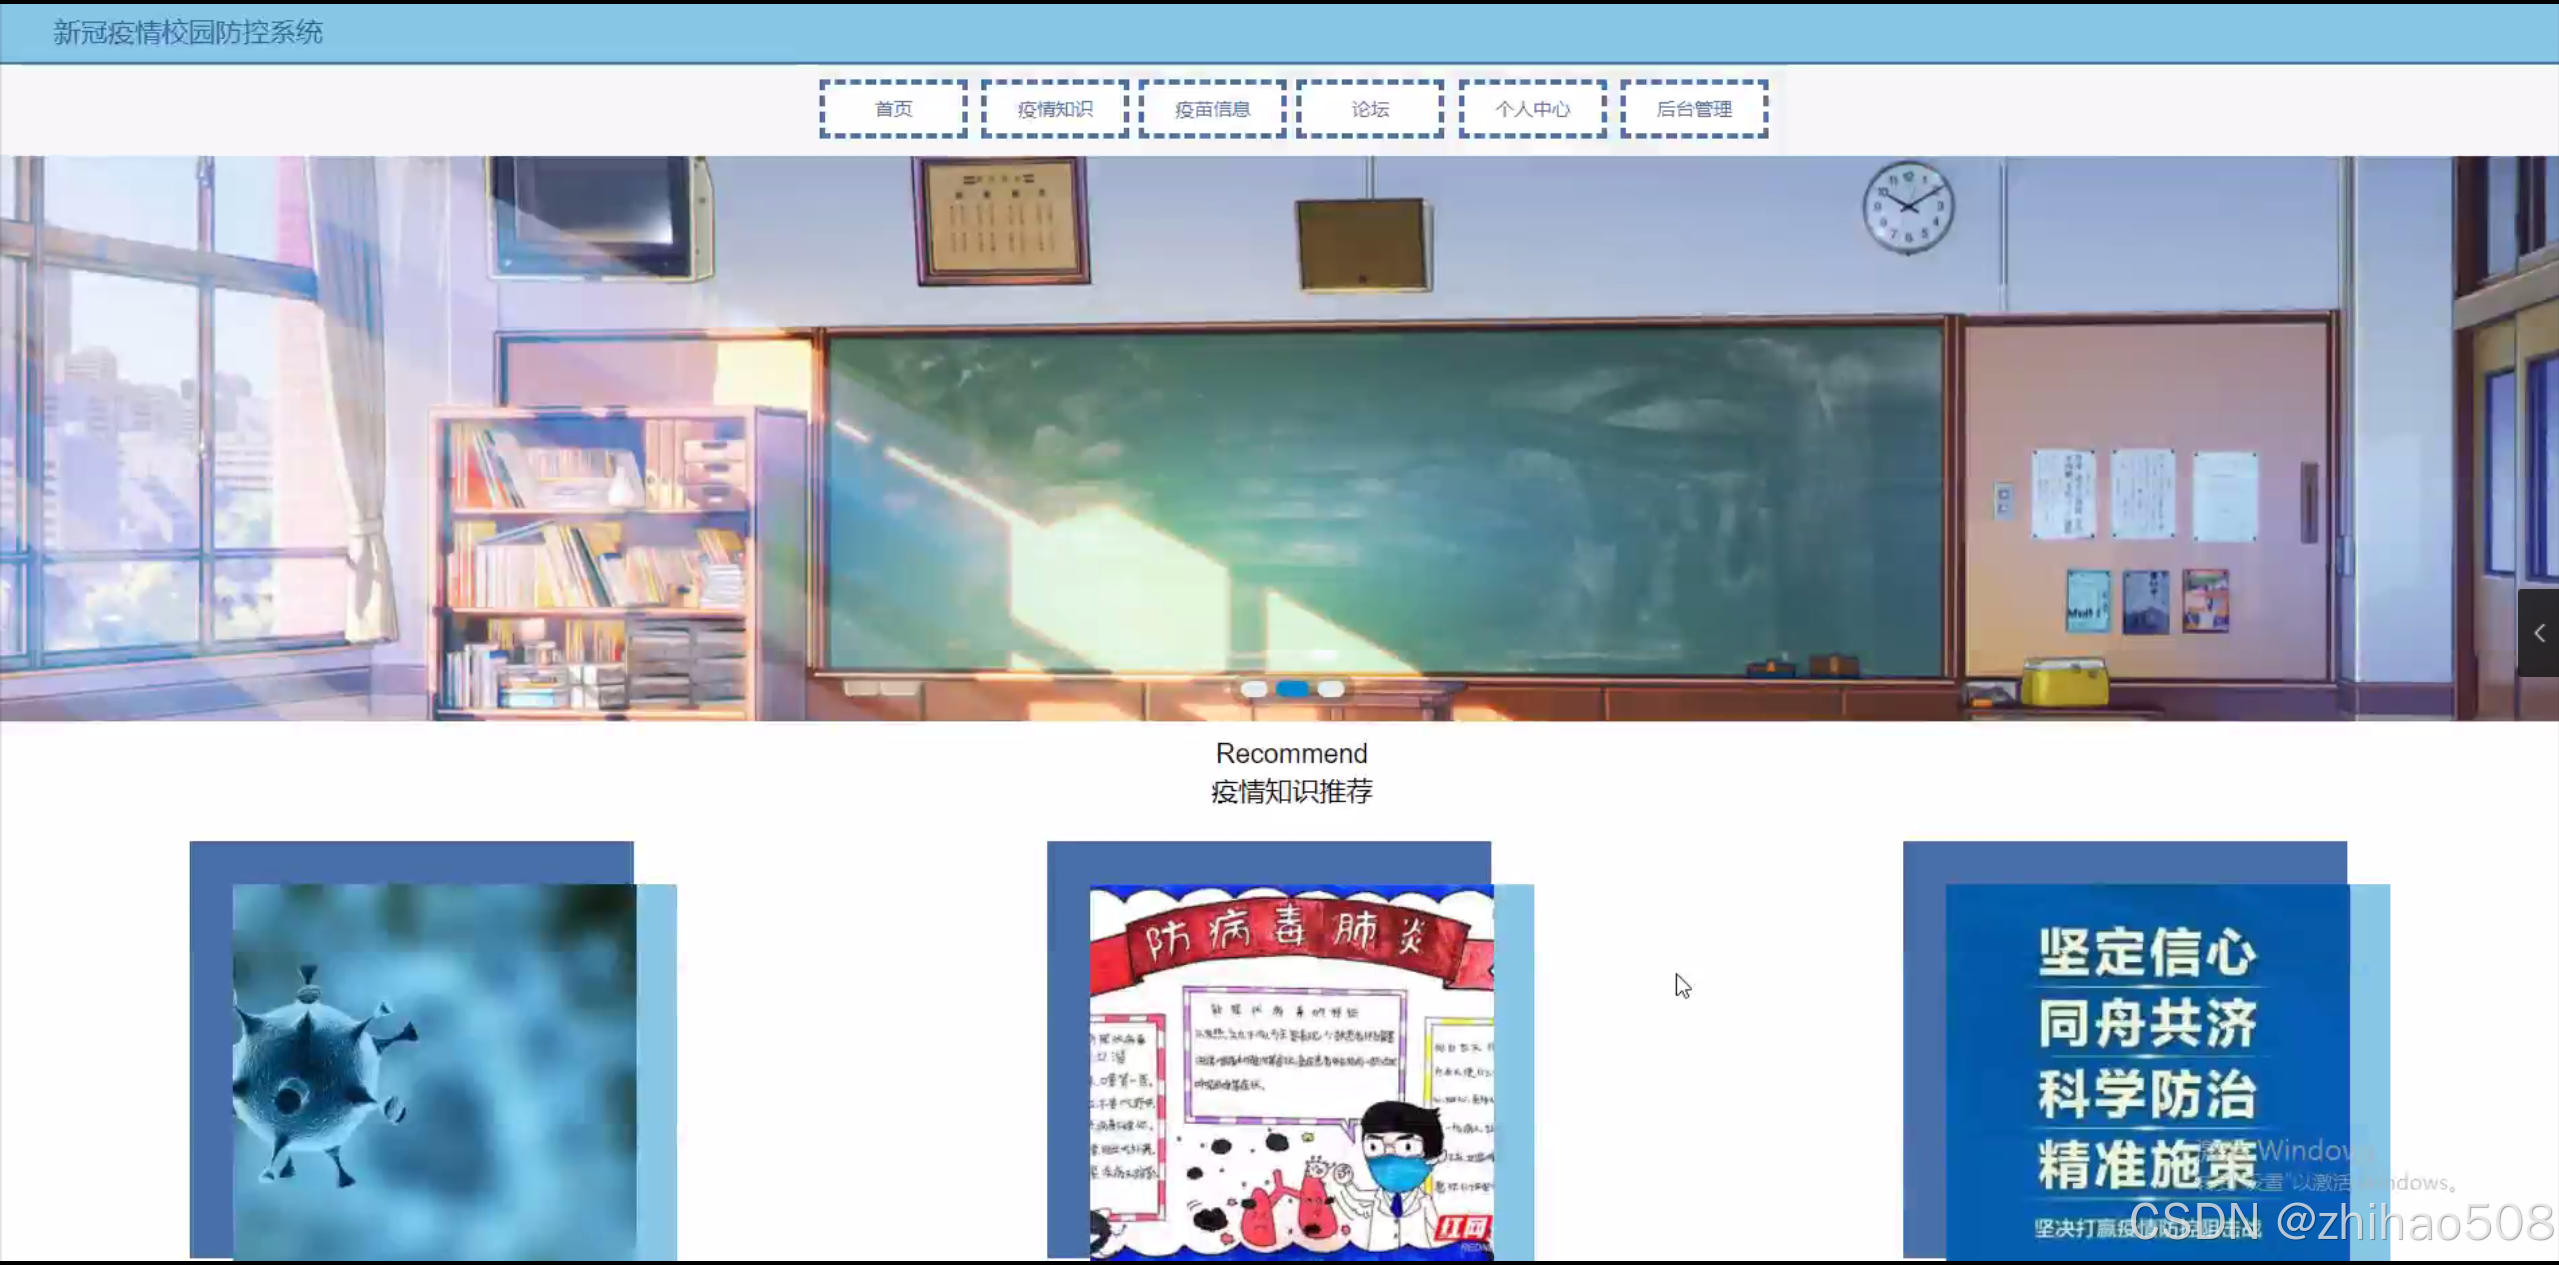The width and height of the screenshot is (2559, 1265).
Task: Click the Recommend heading text
Action: coord(1291,753)
